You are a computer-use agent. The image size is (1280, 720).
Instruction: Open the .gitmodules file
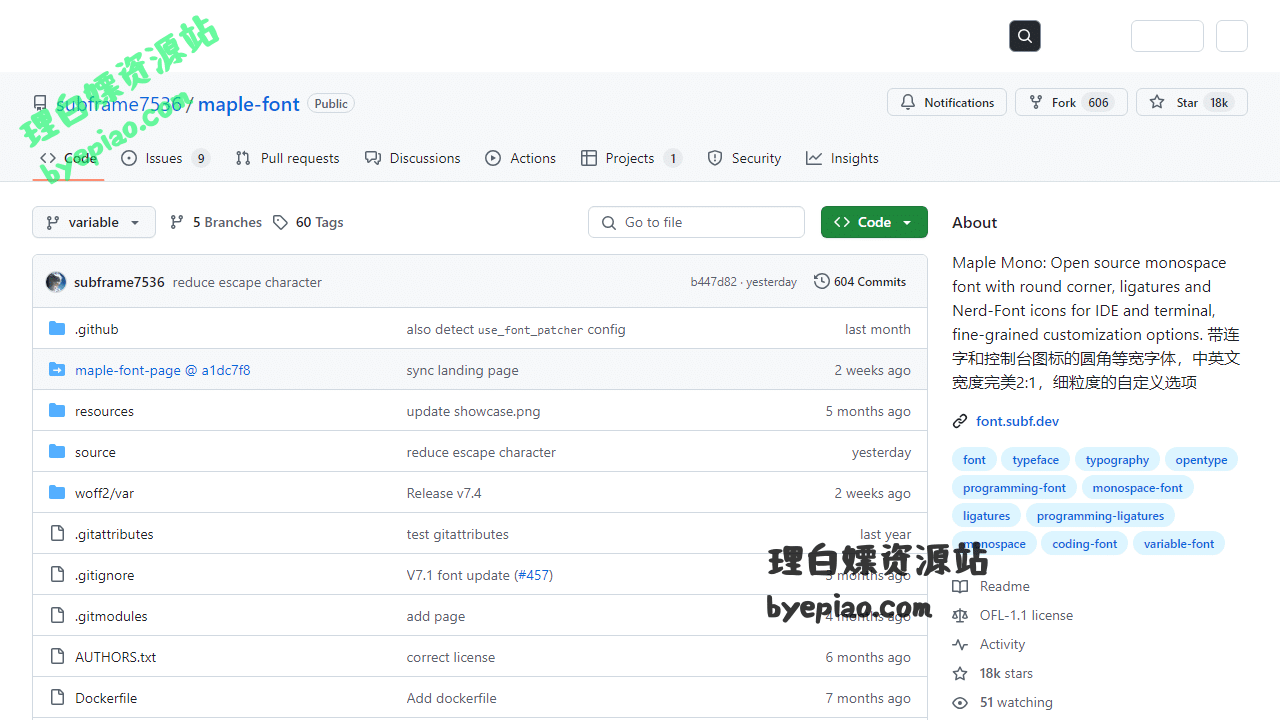(111, 616)
